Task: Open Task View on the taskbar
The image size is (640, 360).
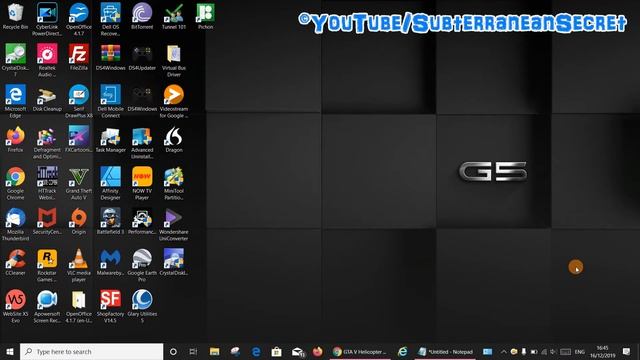Action: pyautogui.click(x=193, y=351)
